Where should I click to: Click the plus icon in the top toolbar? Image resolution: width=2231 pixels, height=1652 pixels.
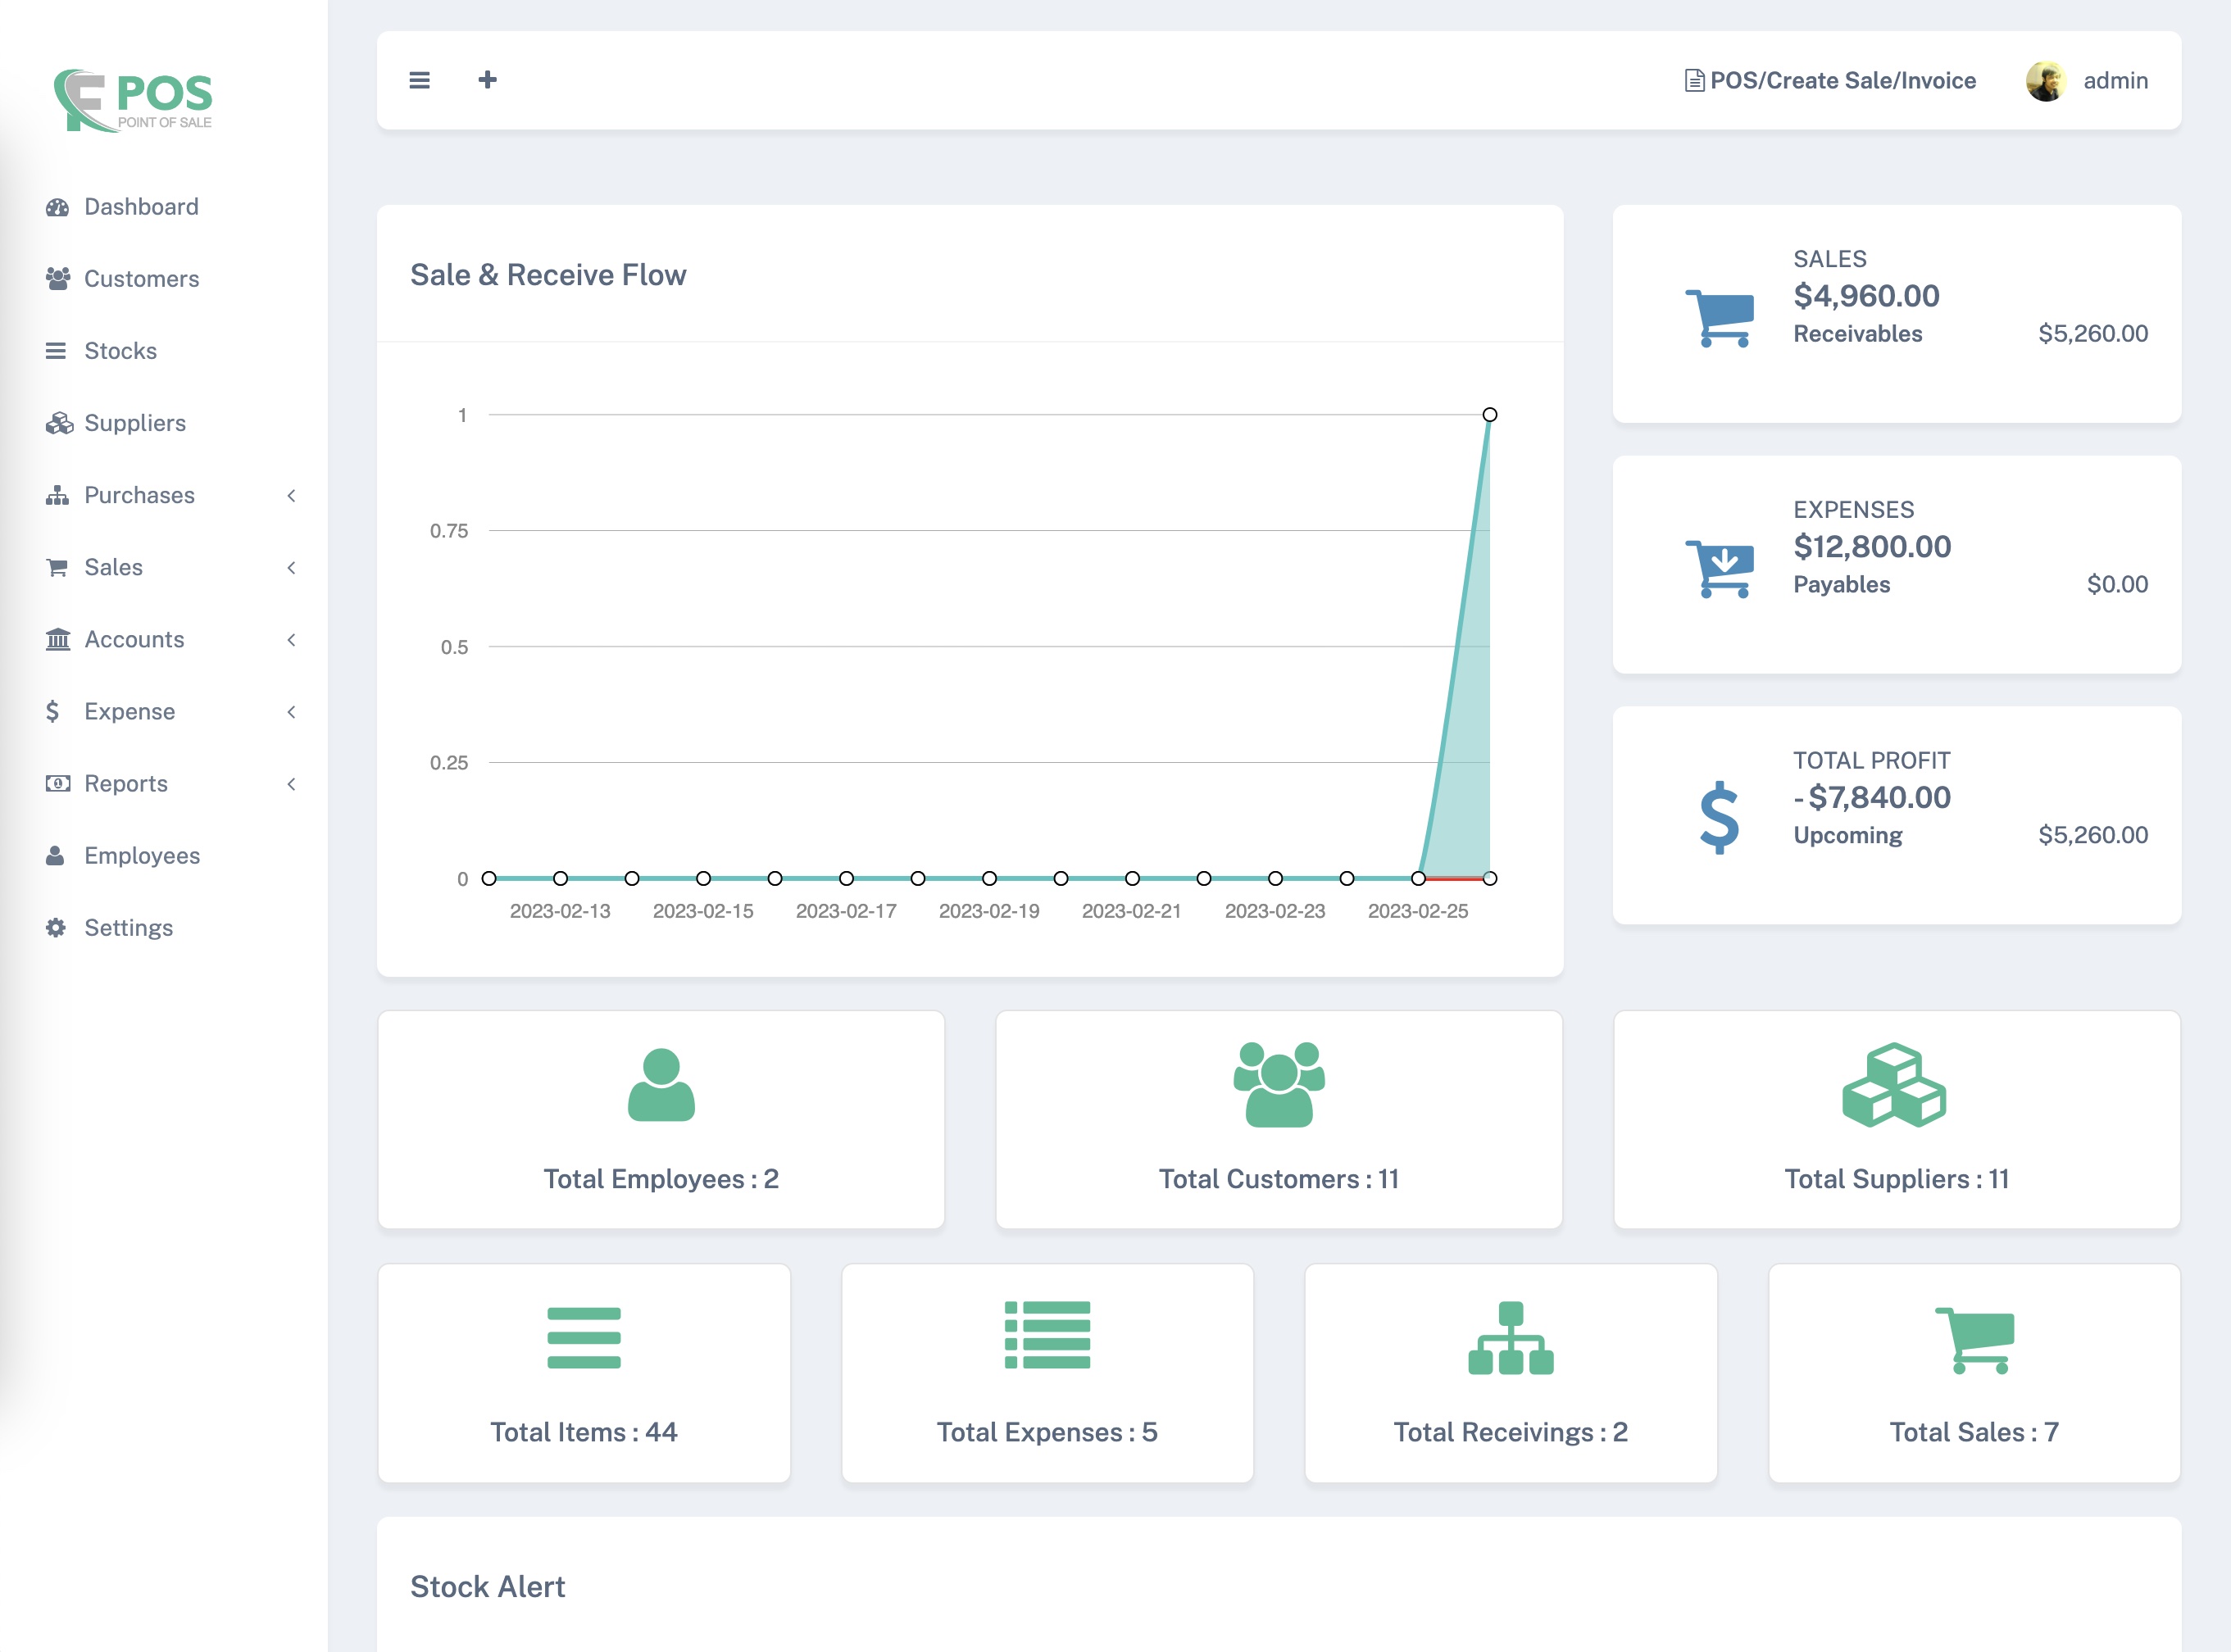click(x=487, y=80)
